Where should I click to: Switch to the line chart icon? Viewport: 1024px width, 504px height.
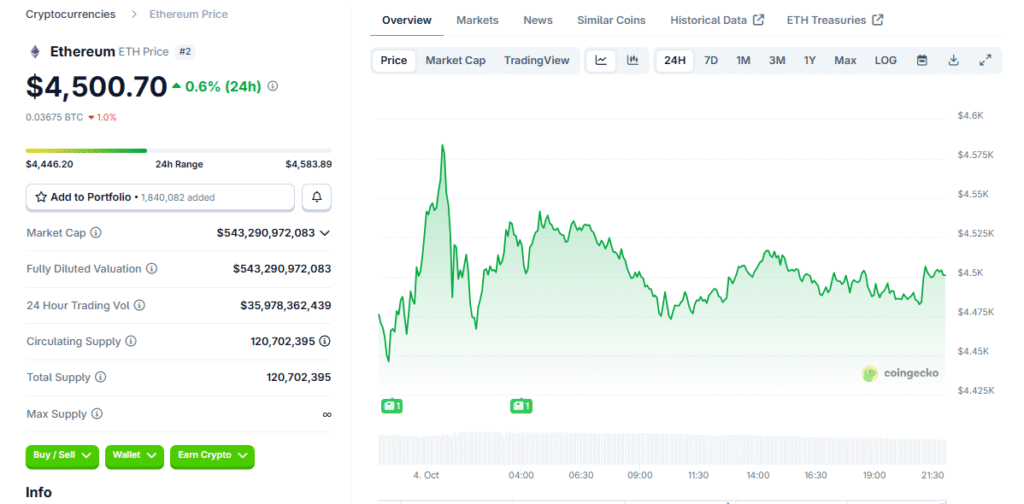pos(601,60)
